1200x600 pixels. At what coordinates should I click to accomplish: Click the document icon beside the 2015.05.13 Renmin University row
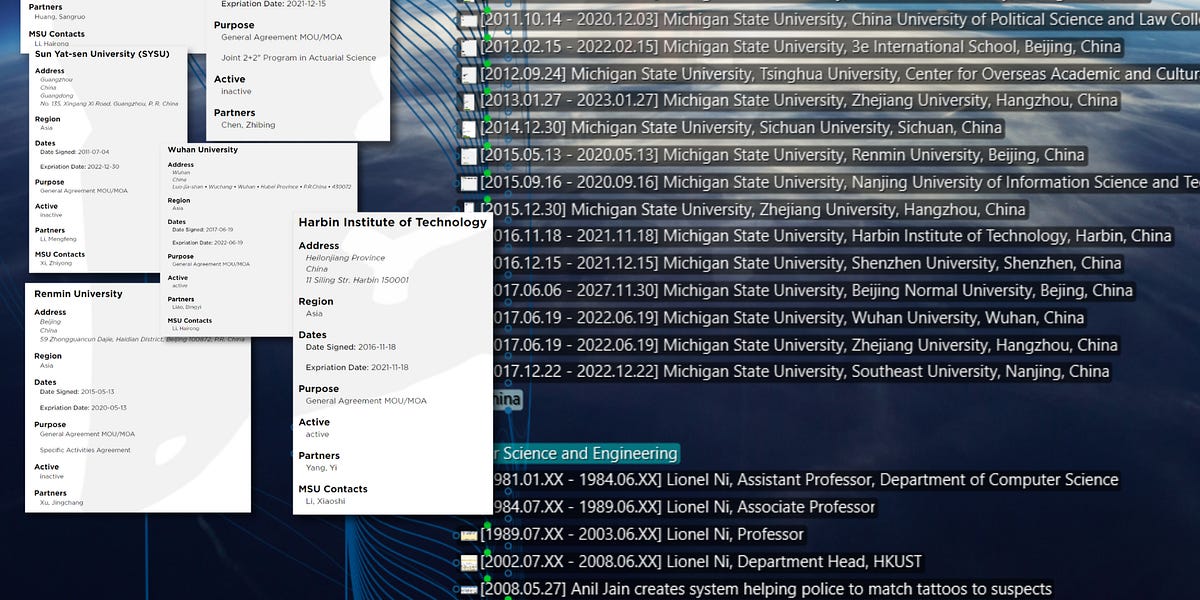(468, 155)
